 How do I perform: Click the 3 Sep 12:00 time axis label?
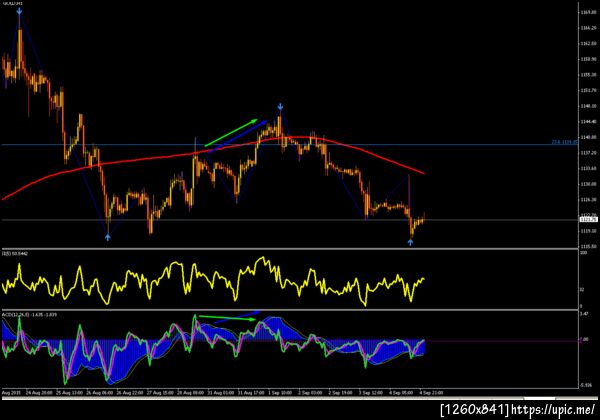pos(371,393)
